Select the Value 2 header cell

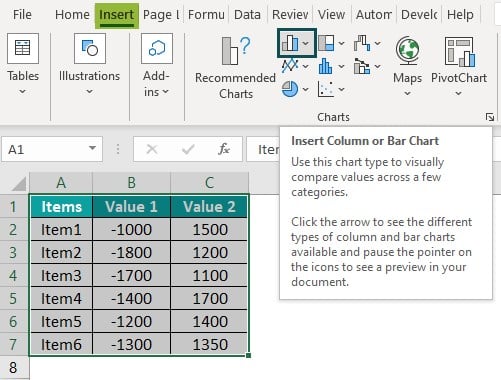[x=209, y=207]
